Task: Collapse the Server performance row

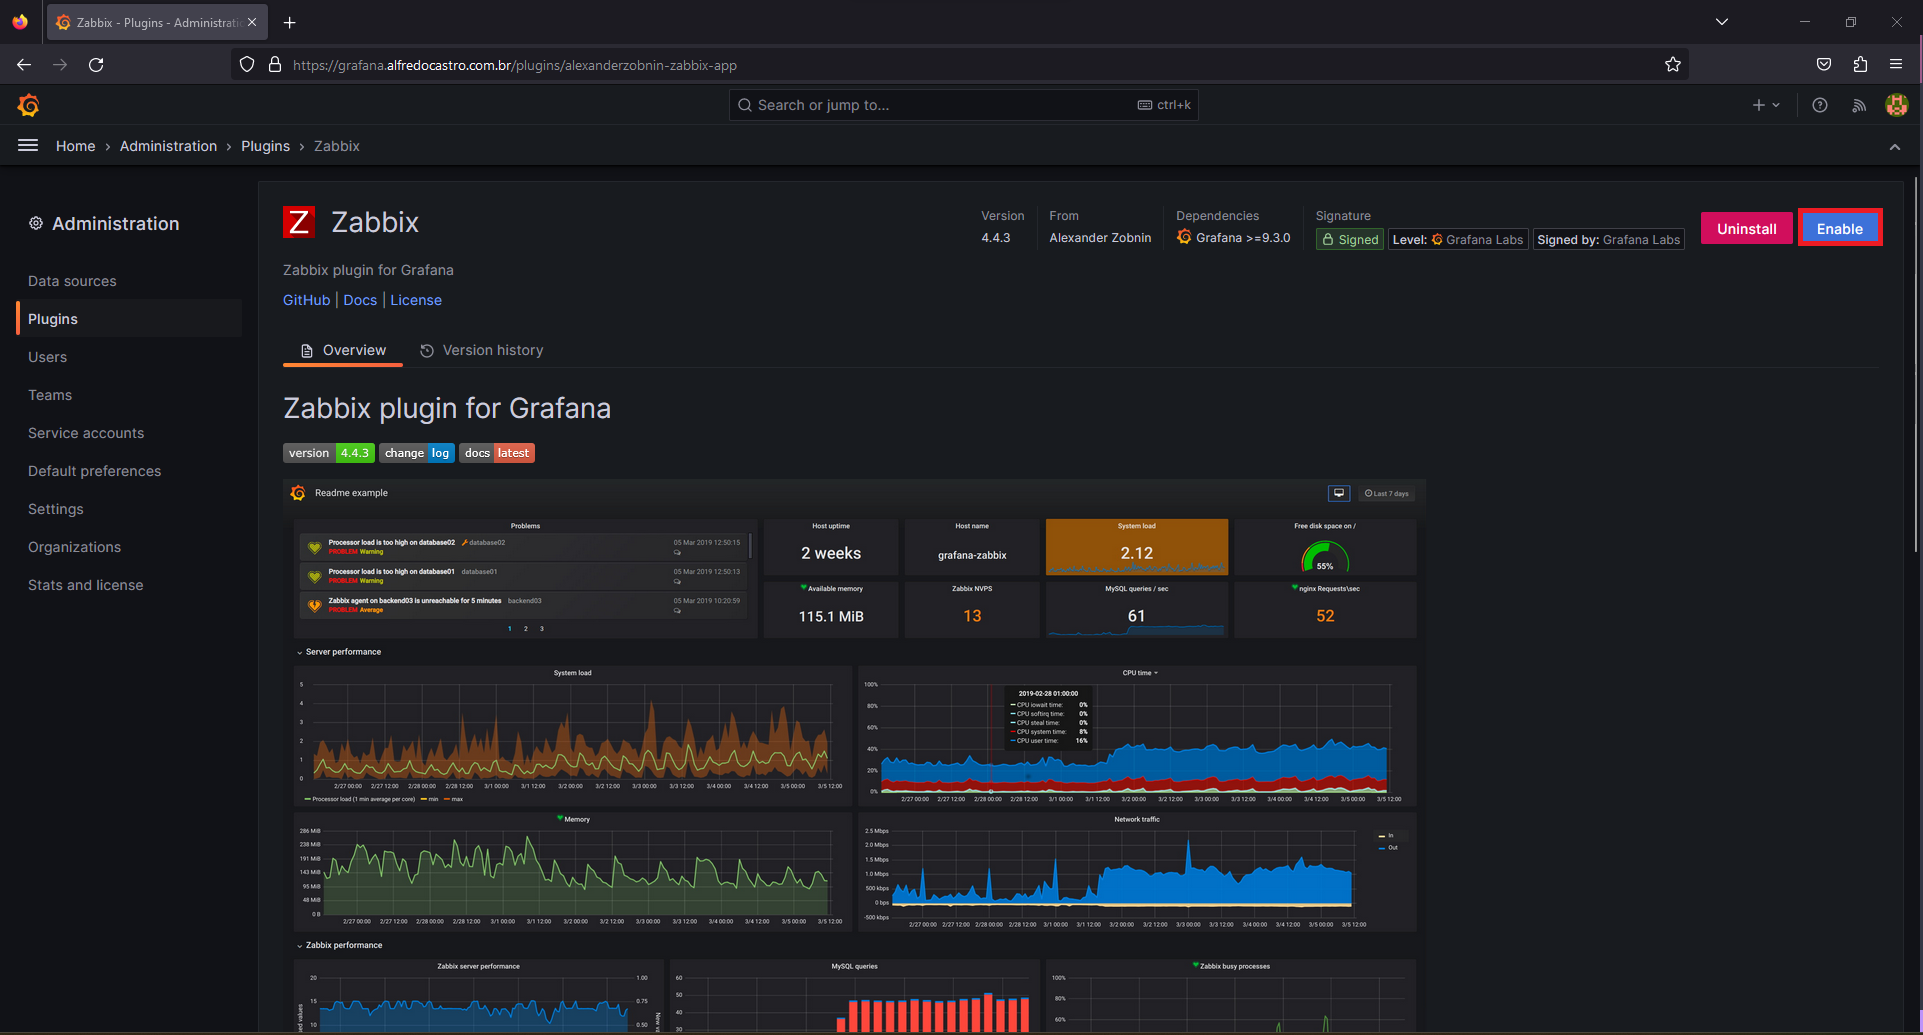Action: (339, 652)
